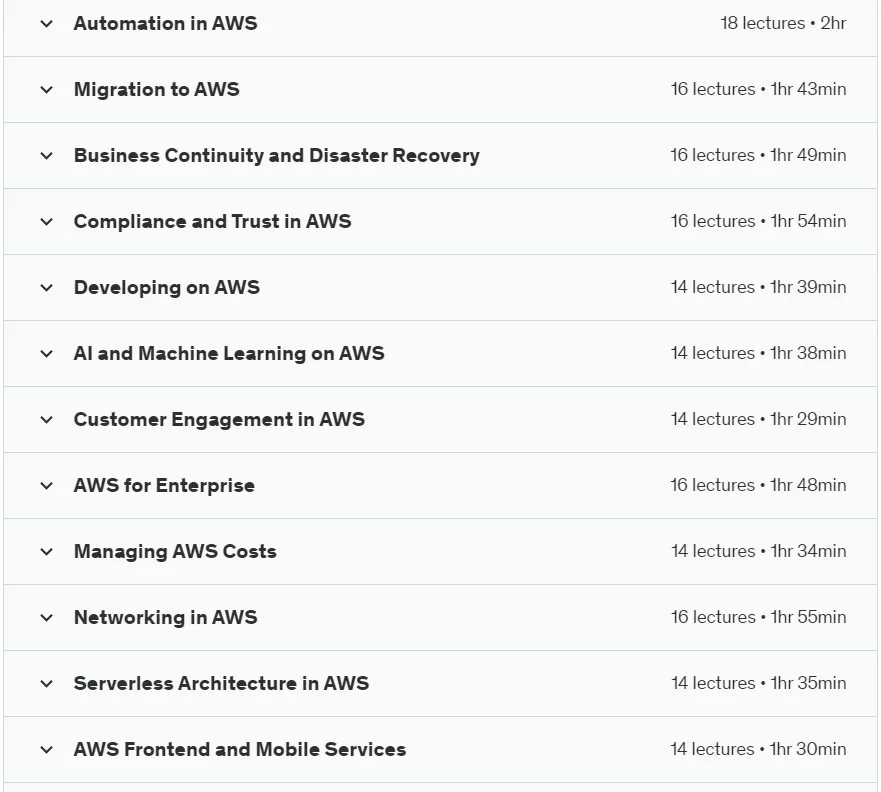Click the '14 lectures • 1hr 30min' text
Screen dimensions: 881x792
click(759, 749)
